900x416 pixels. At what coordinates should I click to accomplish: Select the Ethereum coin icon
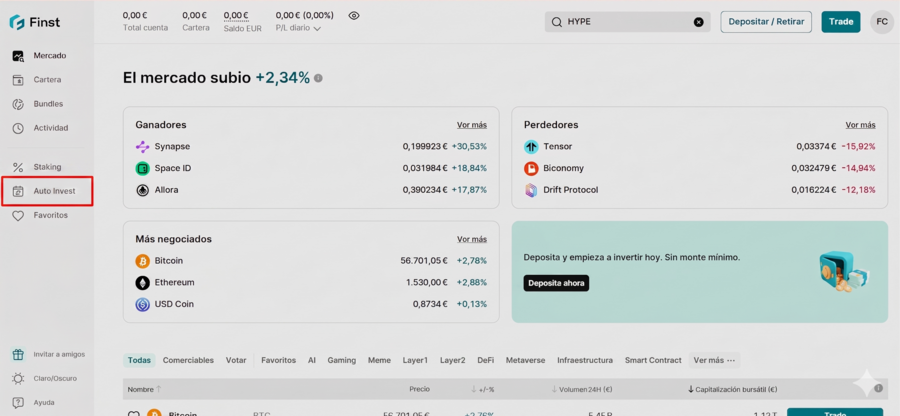pos(142,282)
